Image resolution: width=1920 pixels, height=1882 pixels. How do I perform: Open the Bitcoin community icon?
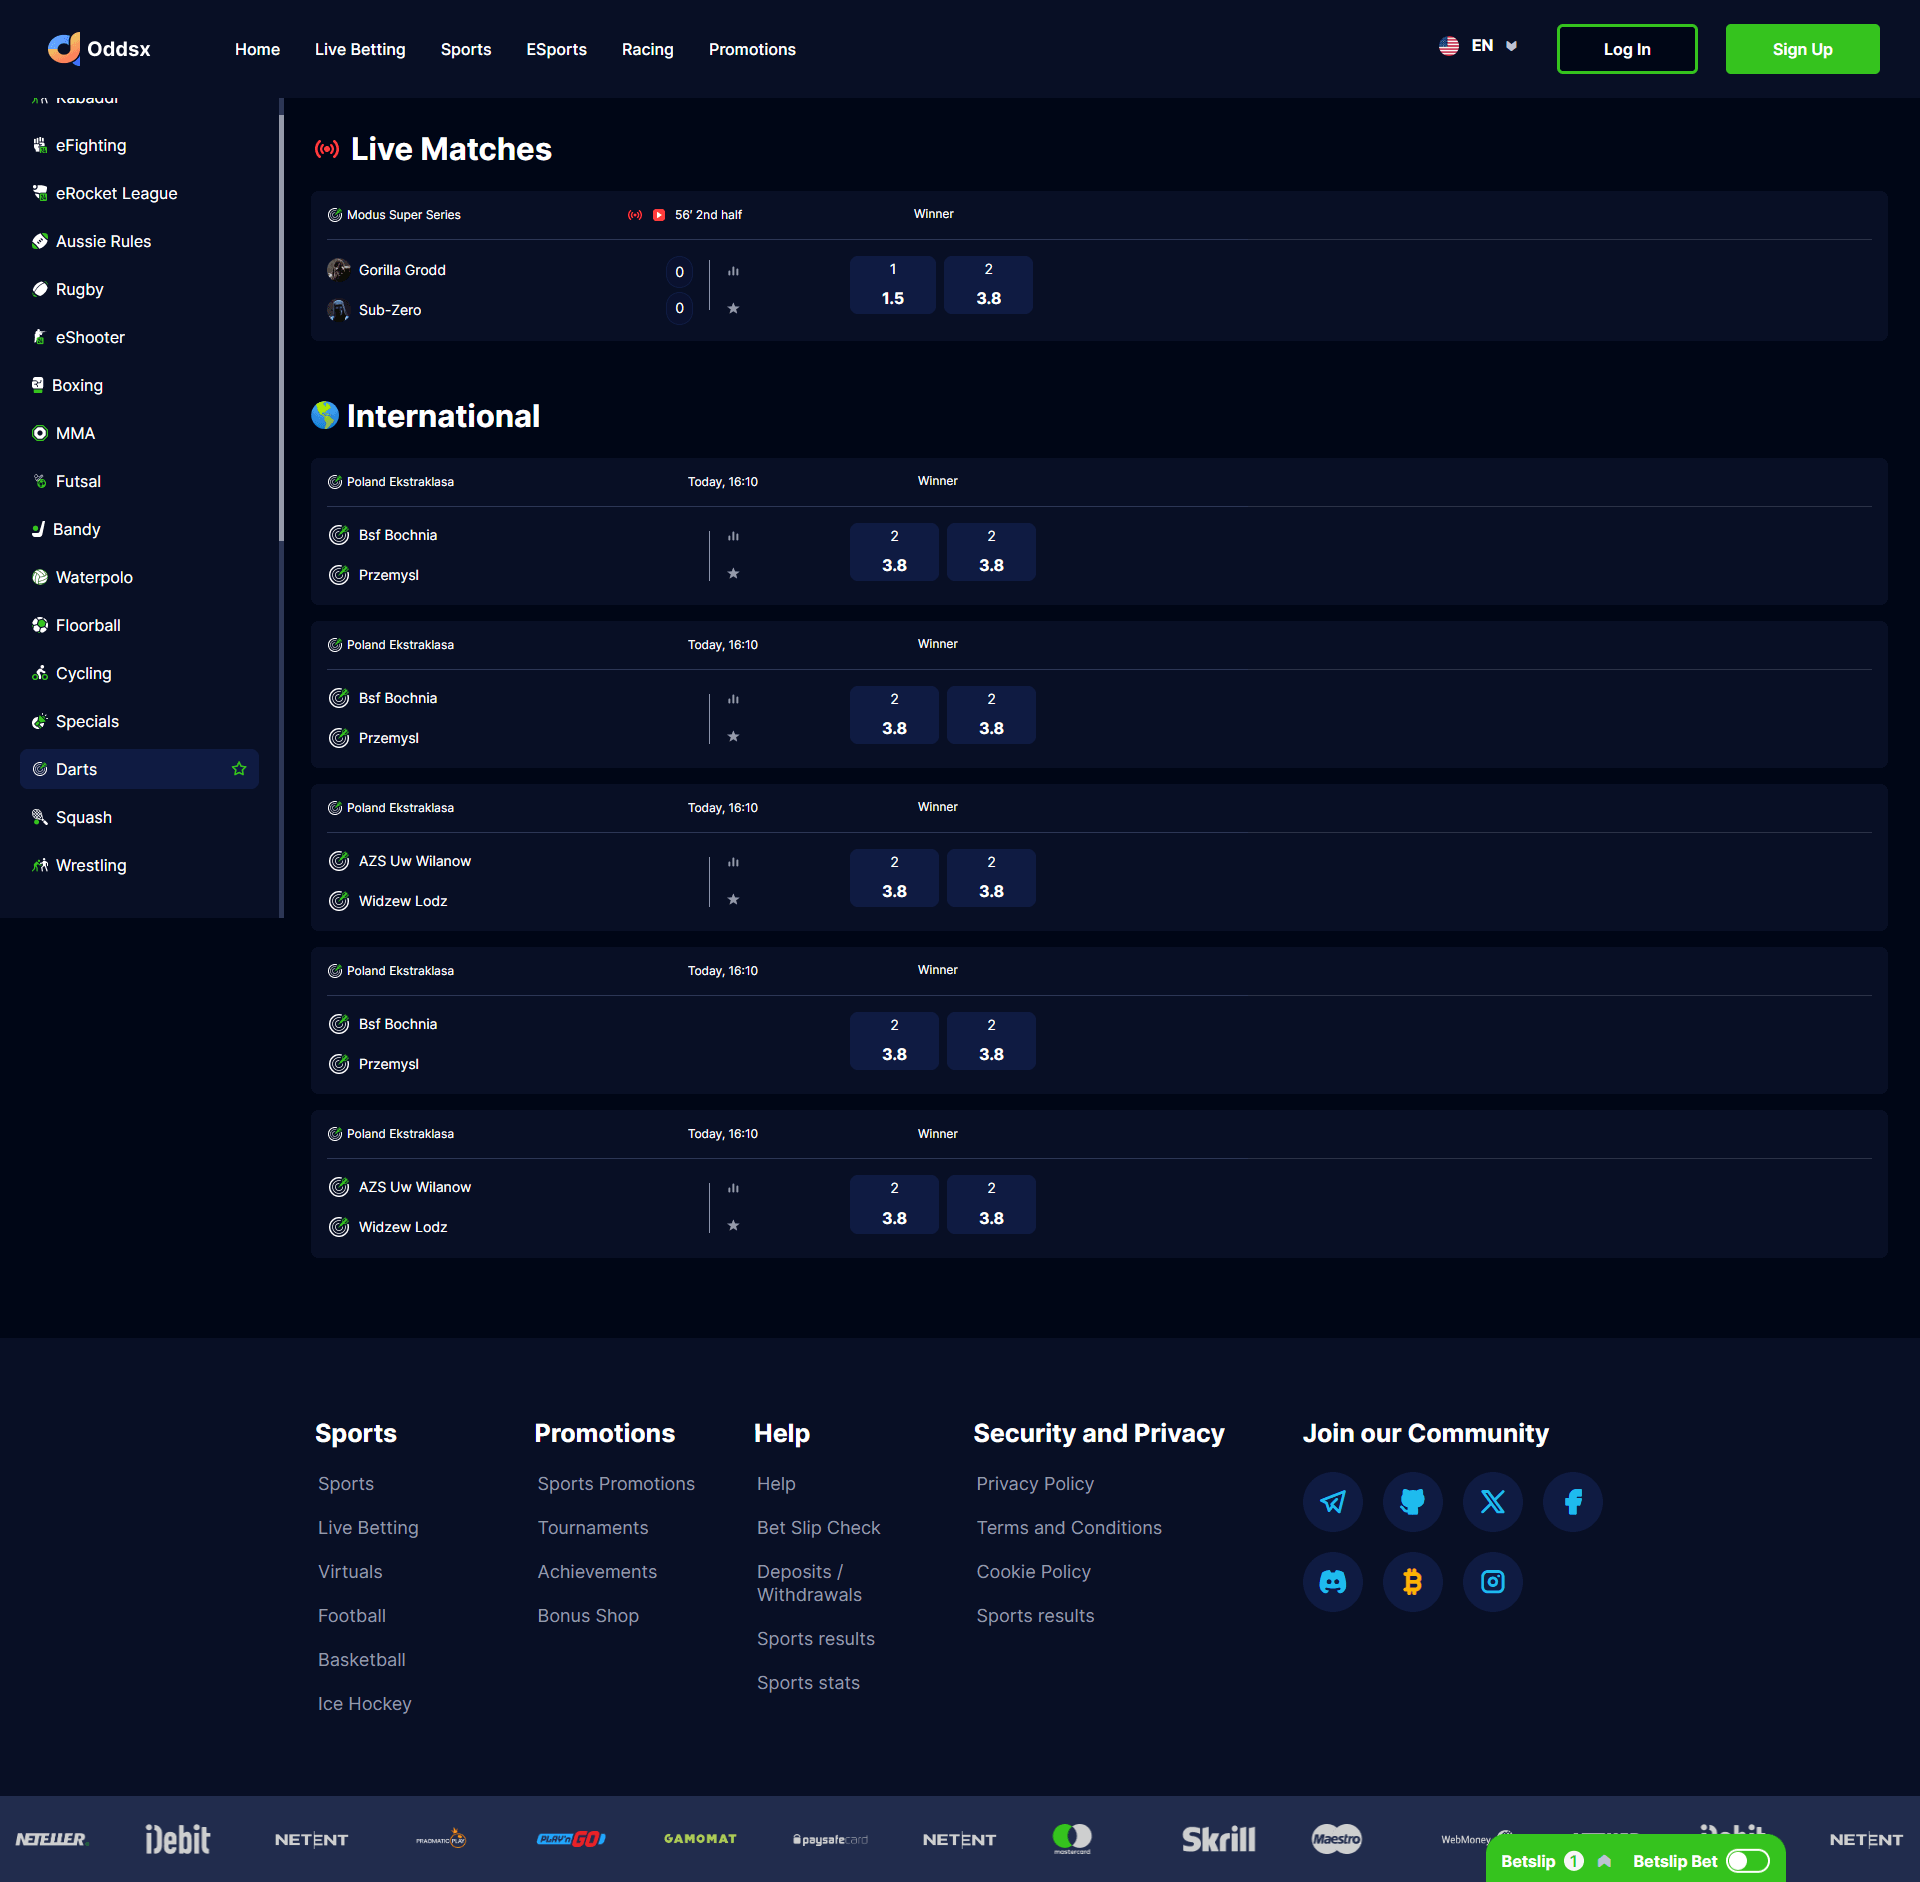[1412, 1581]
